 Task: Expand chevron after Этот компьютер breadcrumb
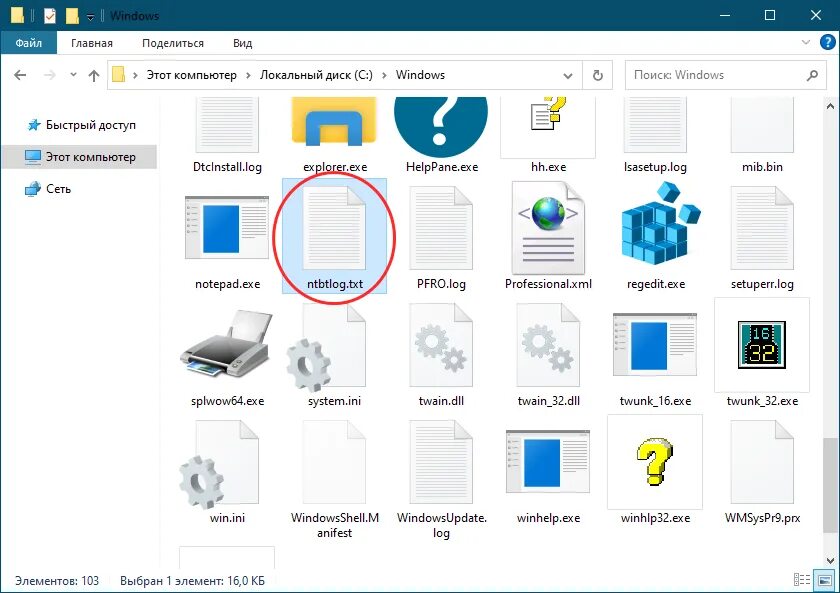(x=248, y=76)
